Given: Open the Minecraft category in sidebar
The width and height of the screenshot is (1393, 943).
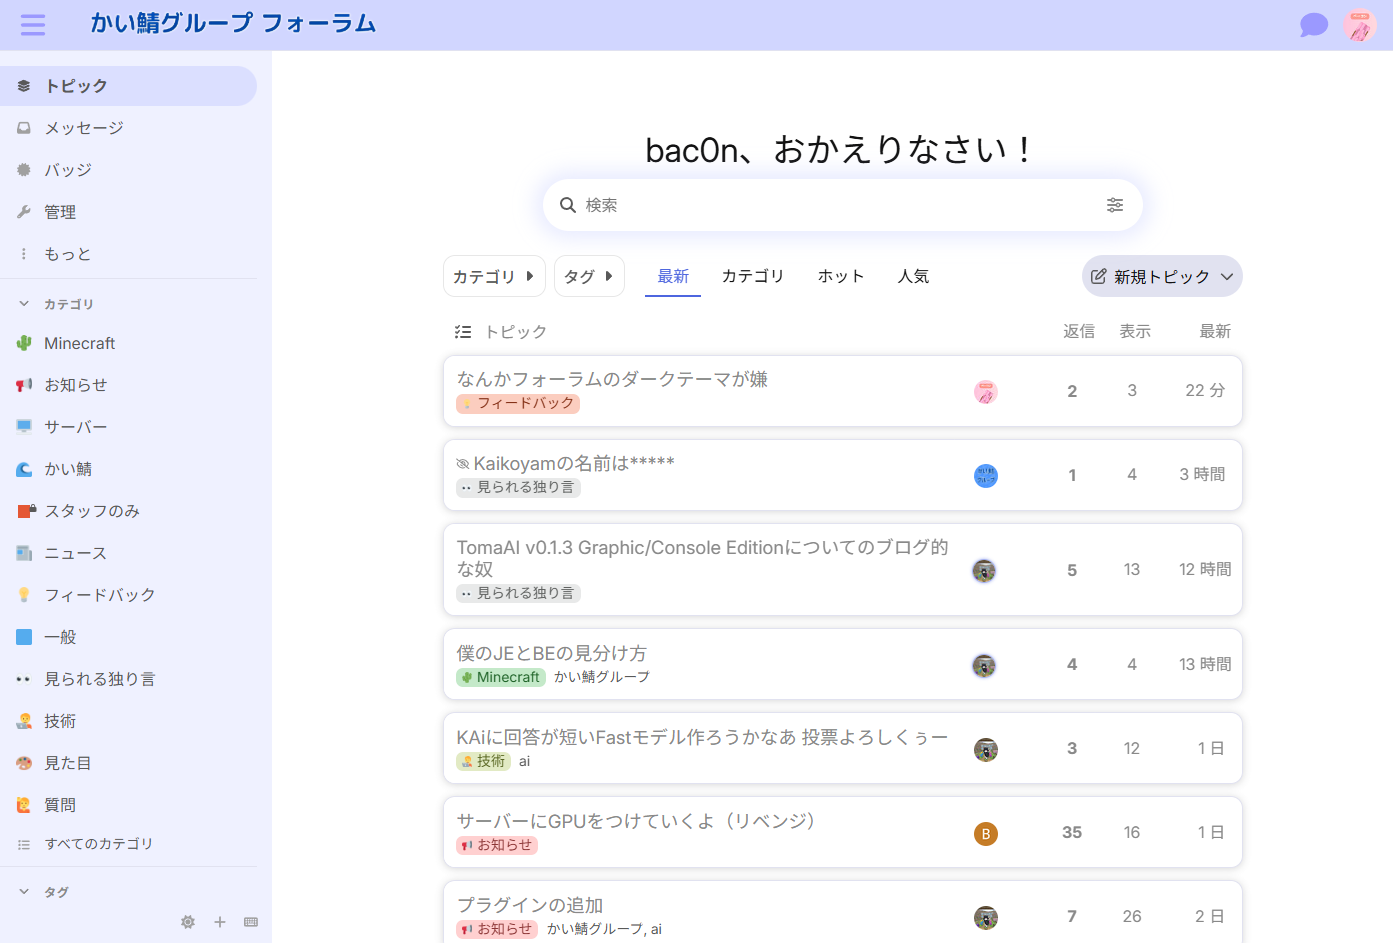Looking at the screenshot, I should coord(80,343).
